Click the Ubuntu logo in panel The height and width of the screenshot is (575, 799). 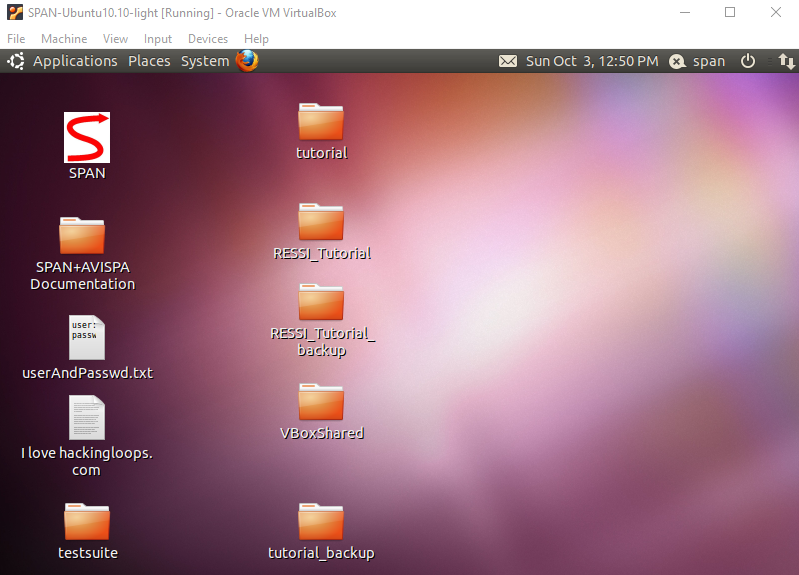(x=16, y=61)
